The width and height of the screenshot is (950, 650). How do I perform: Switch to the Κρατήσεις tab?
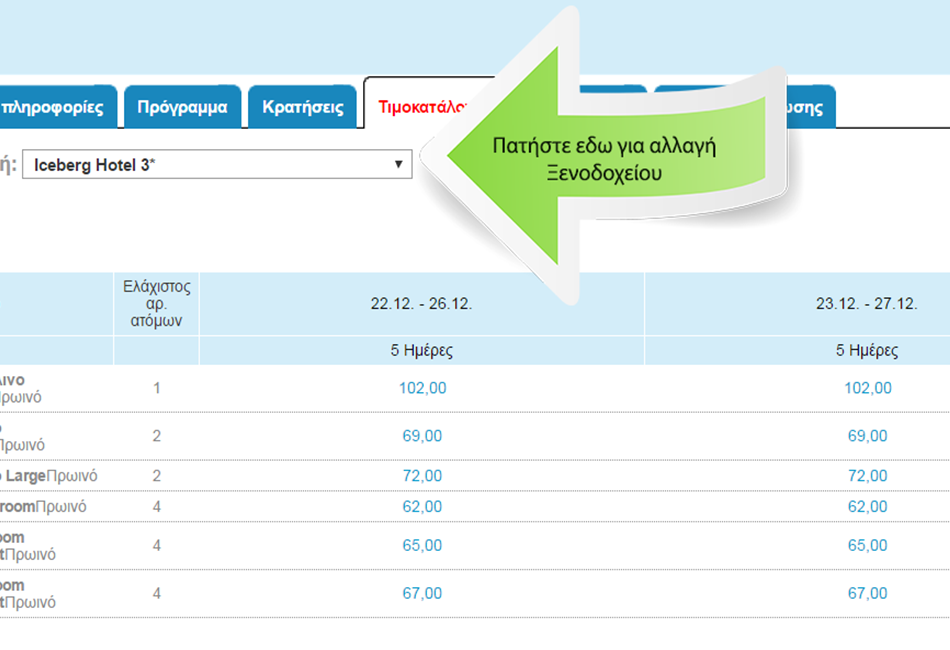302,107
